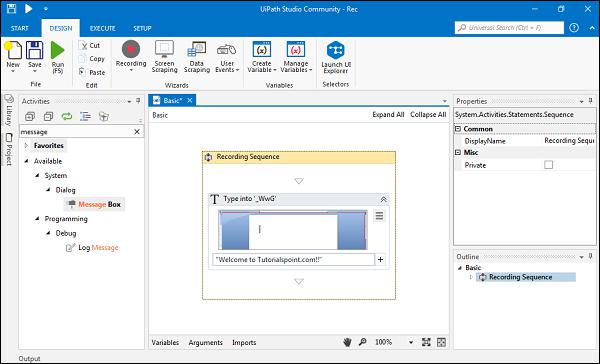600x364 pixels.
Task: Click the package icon in Activities toolbar
Action: click(104, 116)
